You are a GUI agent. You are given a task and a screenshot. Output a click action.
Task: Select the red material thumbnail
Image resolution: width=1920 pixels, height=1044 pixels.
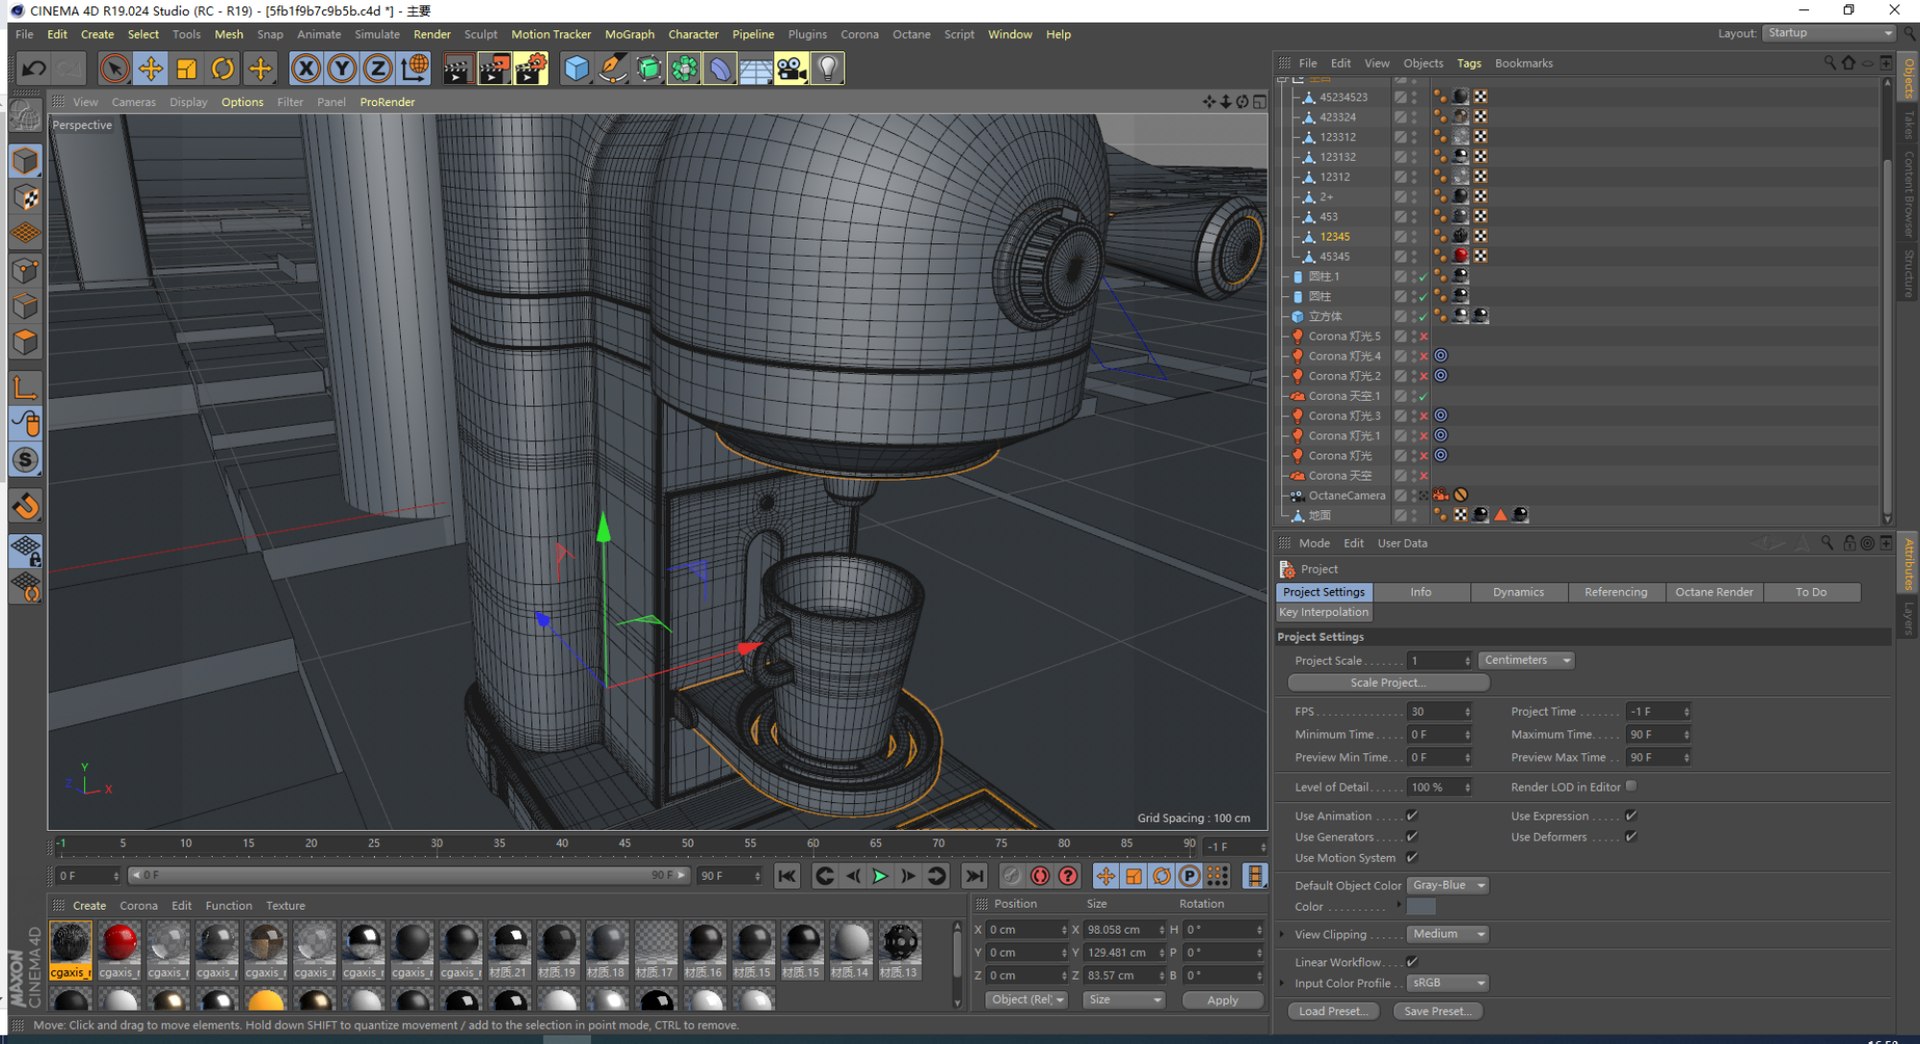coord(119,943)
